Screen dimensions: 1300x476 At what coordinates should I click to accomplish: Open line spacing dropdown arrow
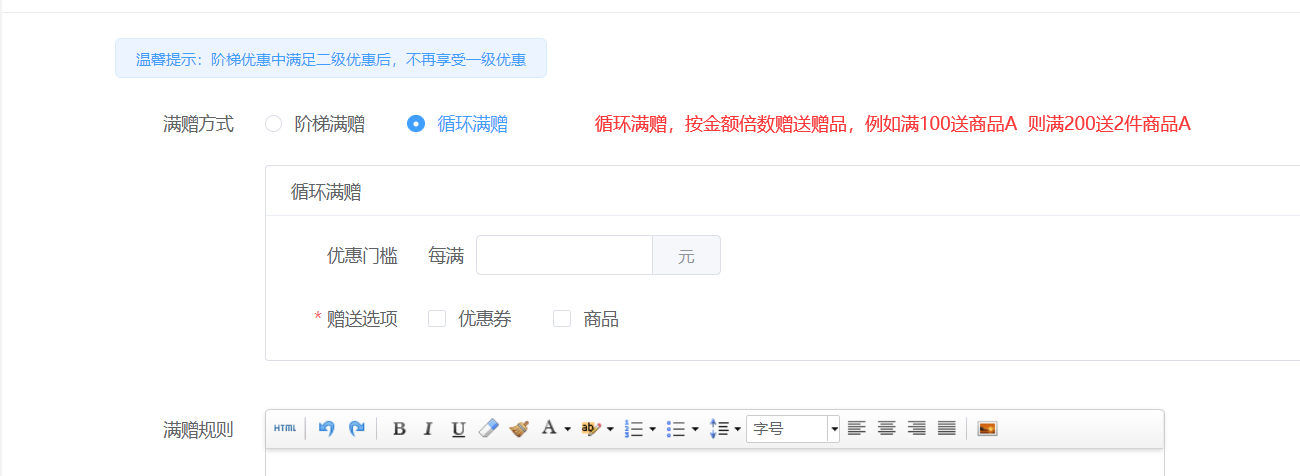coord(737,429)
